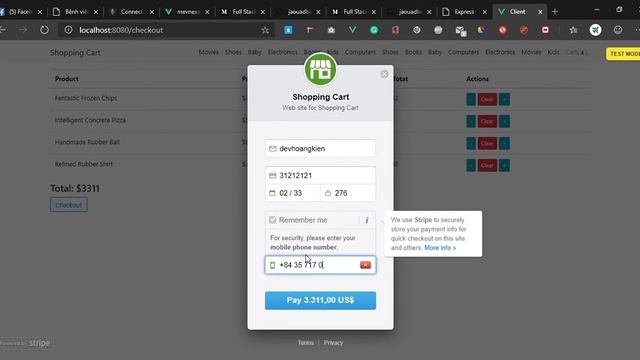The image size is (640, 360).
Task: Click the Handmade Rubber Ball product name
Action: (87, 142)
